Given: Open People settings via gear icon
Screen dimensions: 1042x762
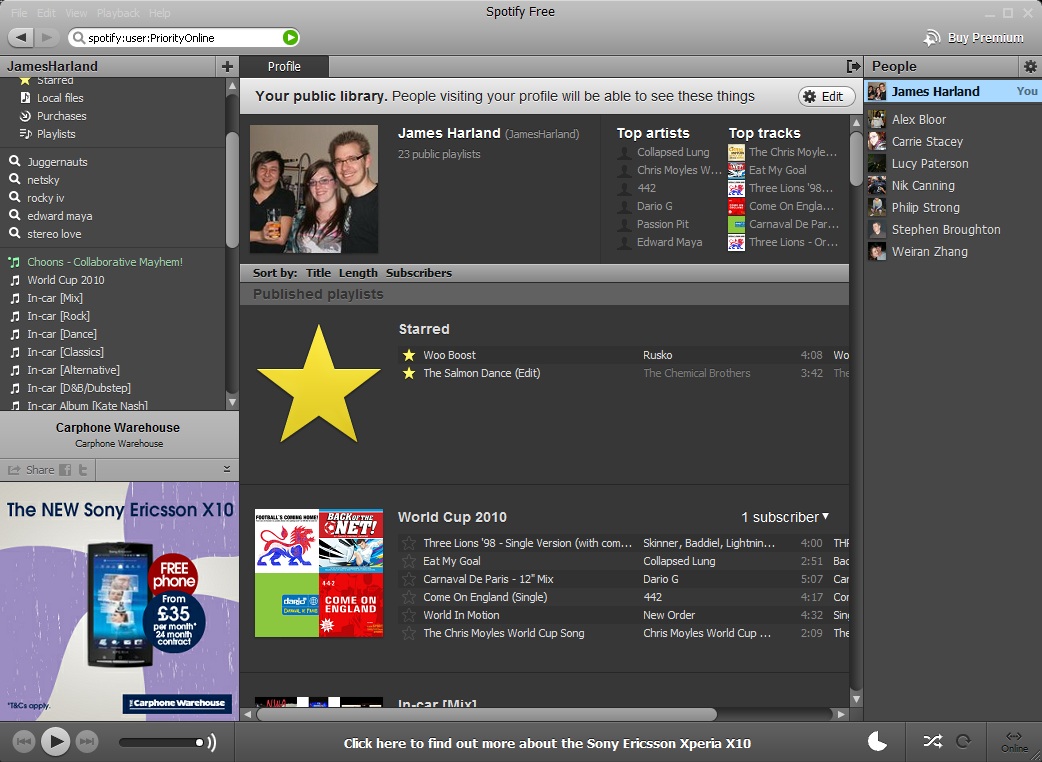Looking at the screenshot, I should pyautogui.click(x=1030, y=66).
